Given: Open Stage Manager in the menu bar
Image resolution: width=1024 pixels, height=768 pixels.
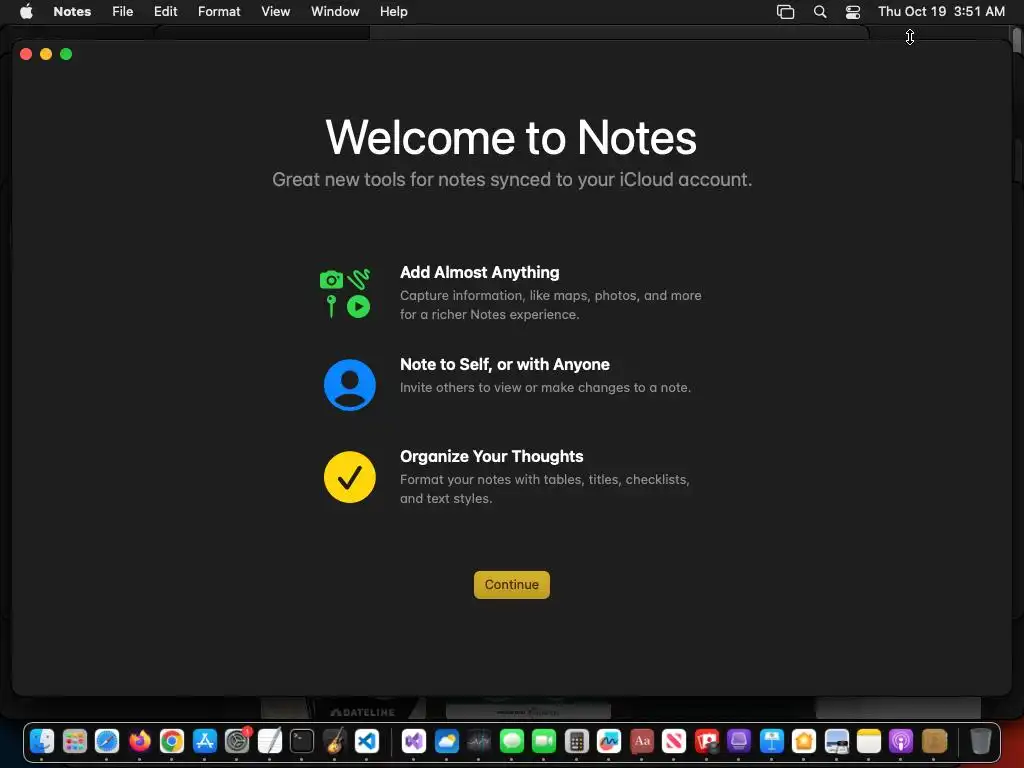Looking at the screenshot, I should (x=785, y=11).
